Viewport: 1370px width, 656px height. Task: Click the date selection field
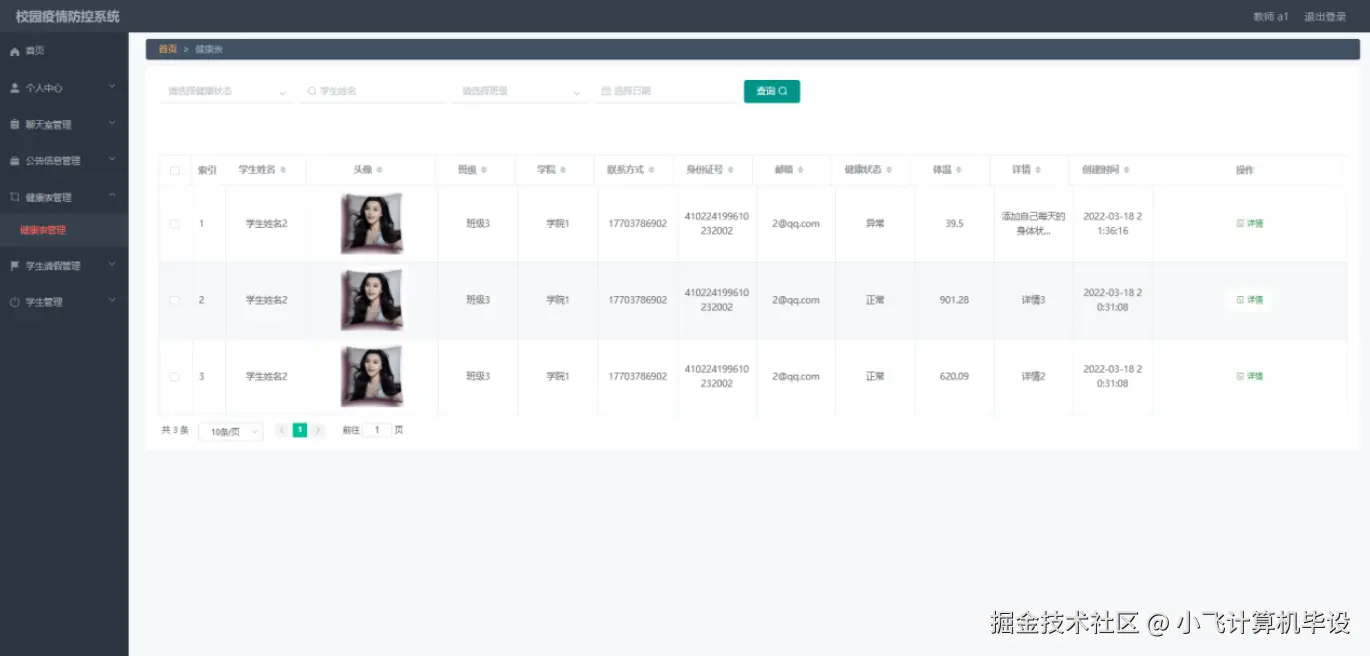(x=667, y=91)
